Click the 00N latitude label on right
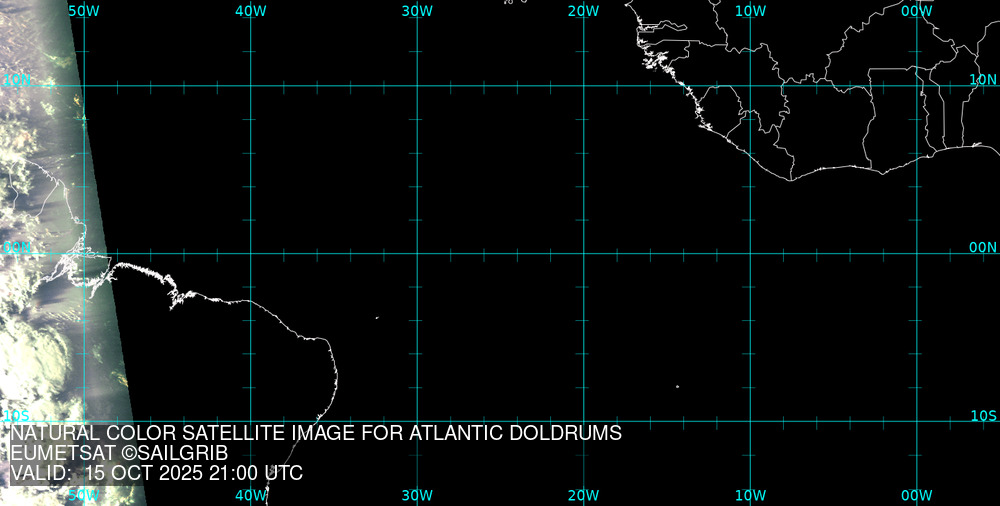This screenshot has width=1000, height=506. tap(983, 247)
